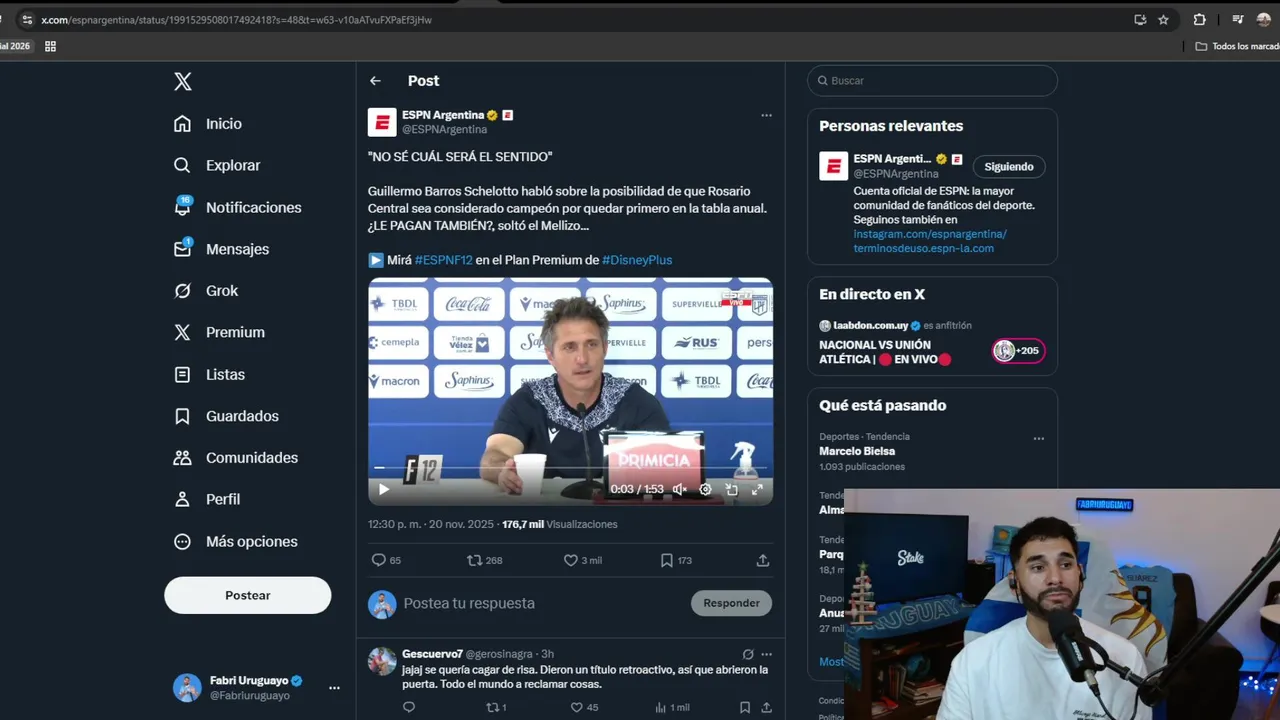Click the Buscar search field
The width and height of the screenshot is (1280, 720).
(x=932, y=81)
